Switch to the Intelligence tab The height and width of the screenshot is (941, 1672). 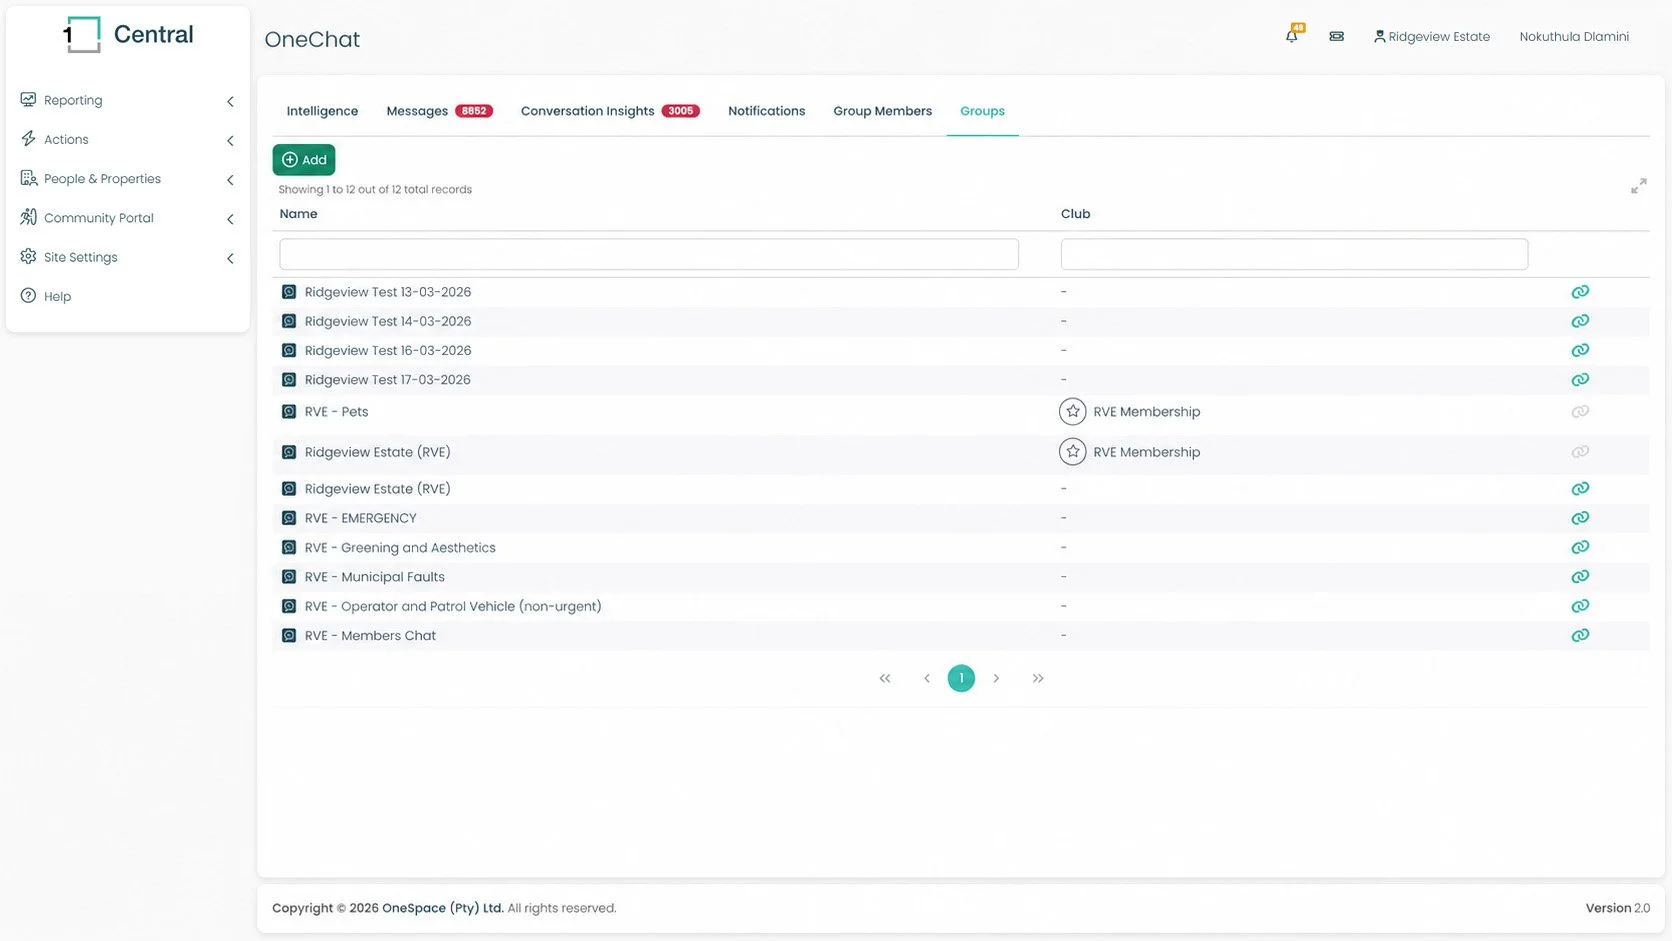click(322, 111)
